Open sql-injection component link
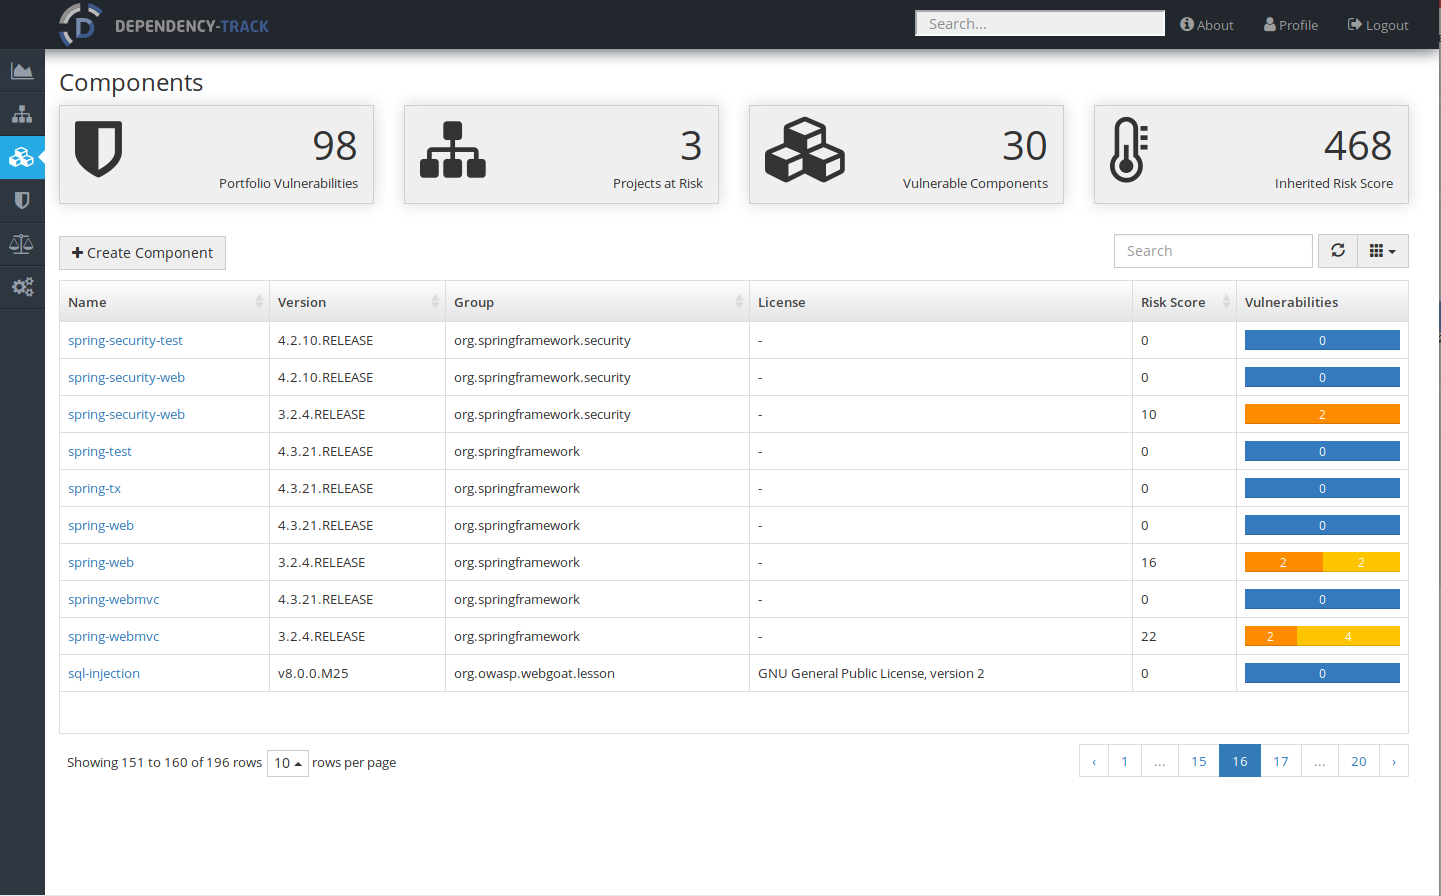This screenshot has height=896, width=1441. pyautogui.click(x=104, y=674)
